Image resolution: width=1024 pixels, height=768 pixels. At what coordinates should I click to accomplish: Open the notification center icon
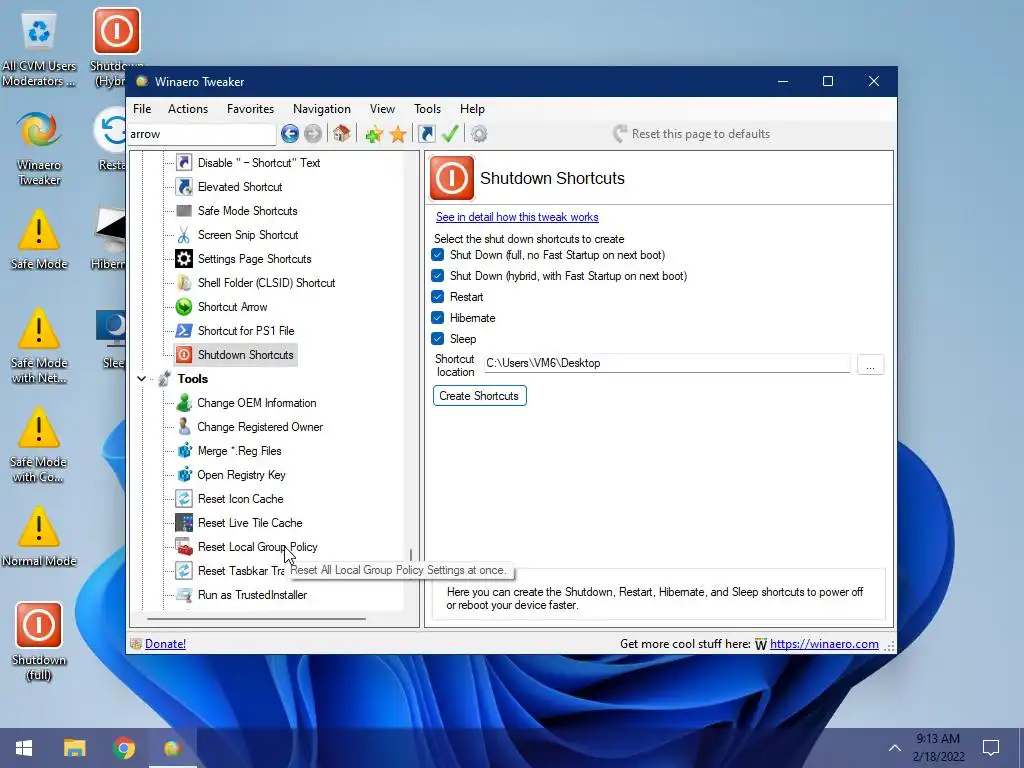point(991,748)
